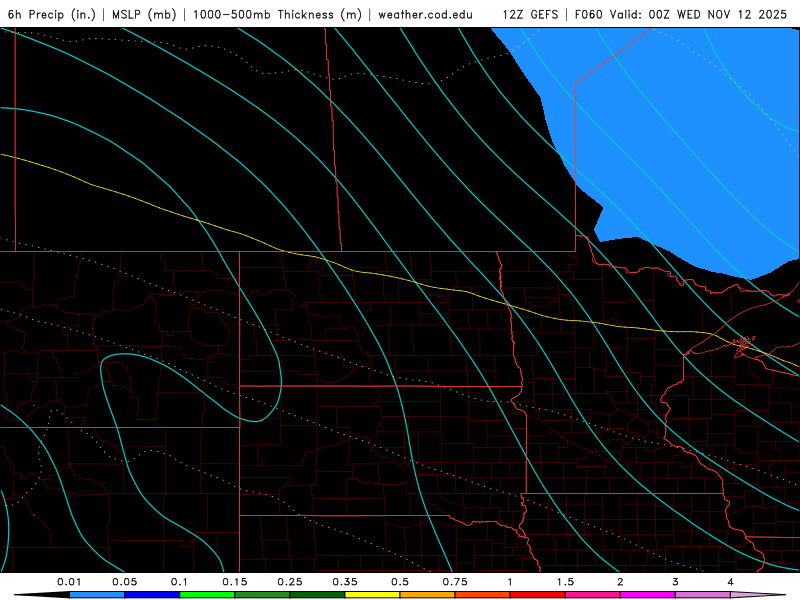The width and height of the screenshot is (800, 600).
Task: Choose the red 1–1.5 legend swatch
Action: pos(538,595)
